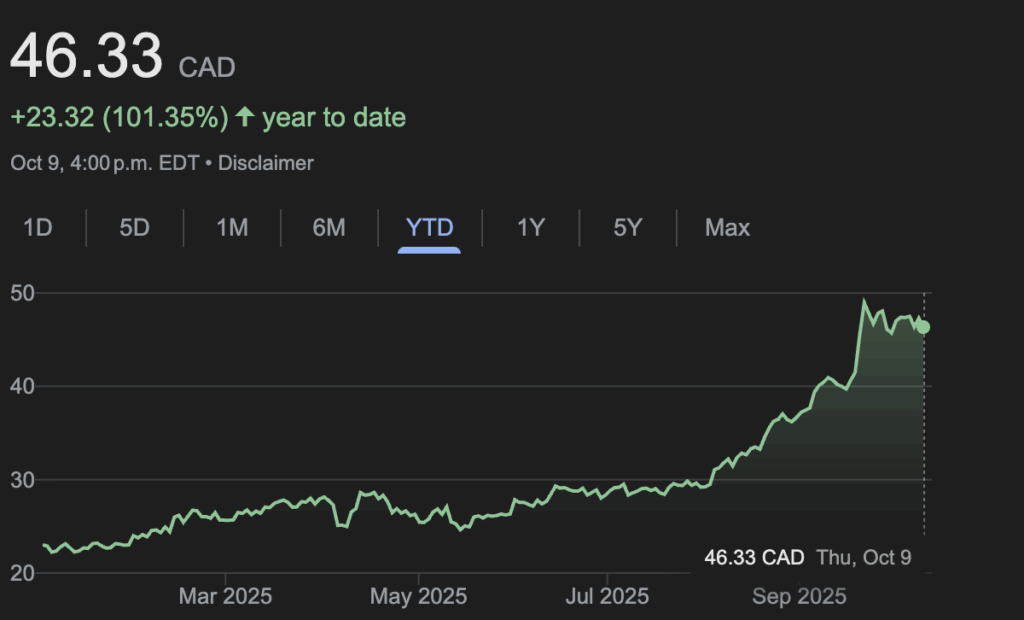
Task: Click the CAD currency label beside the price
Action: [207, 68]
